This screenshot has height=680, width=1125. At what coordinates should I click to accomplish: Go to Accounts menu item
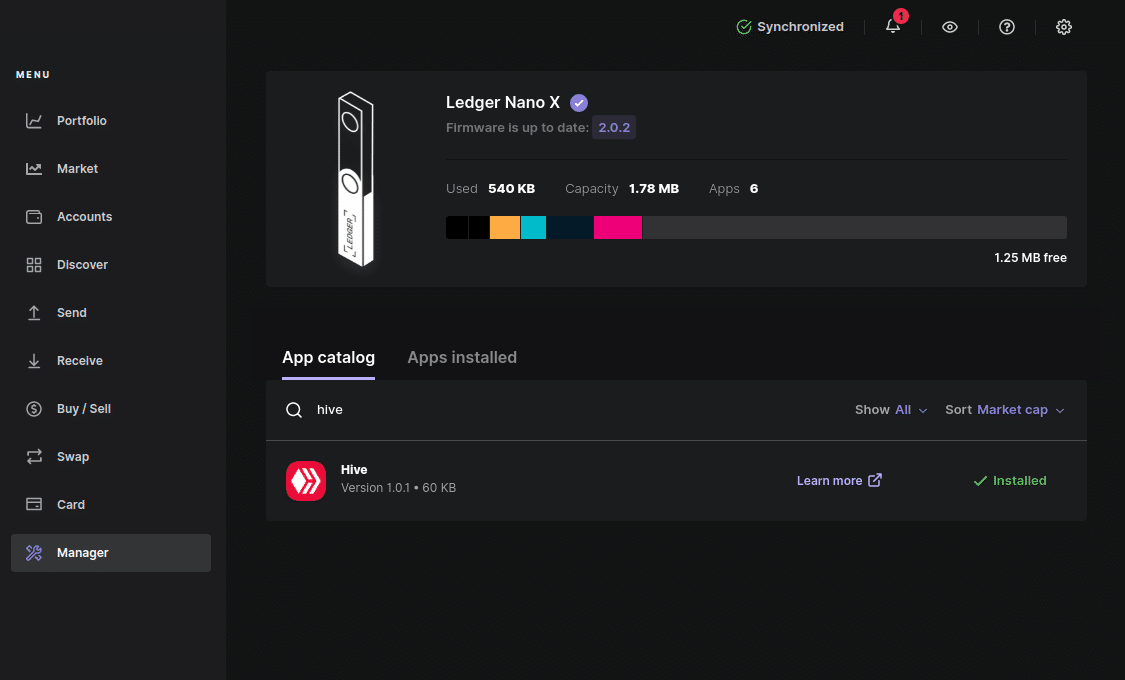click(110, 217)
